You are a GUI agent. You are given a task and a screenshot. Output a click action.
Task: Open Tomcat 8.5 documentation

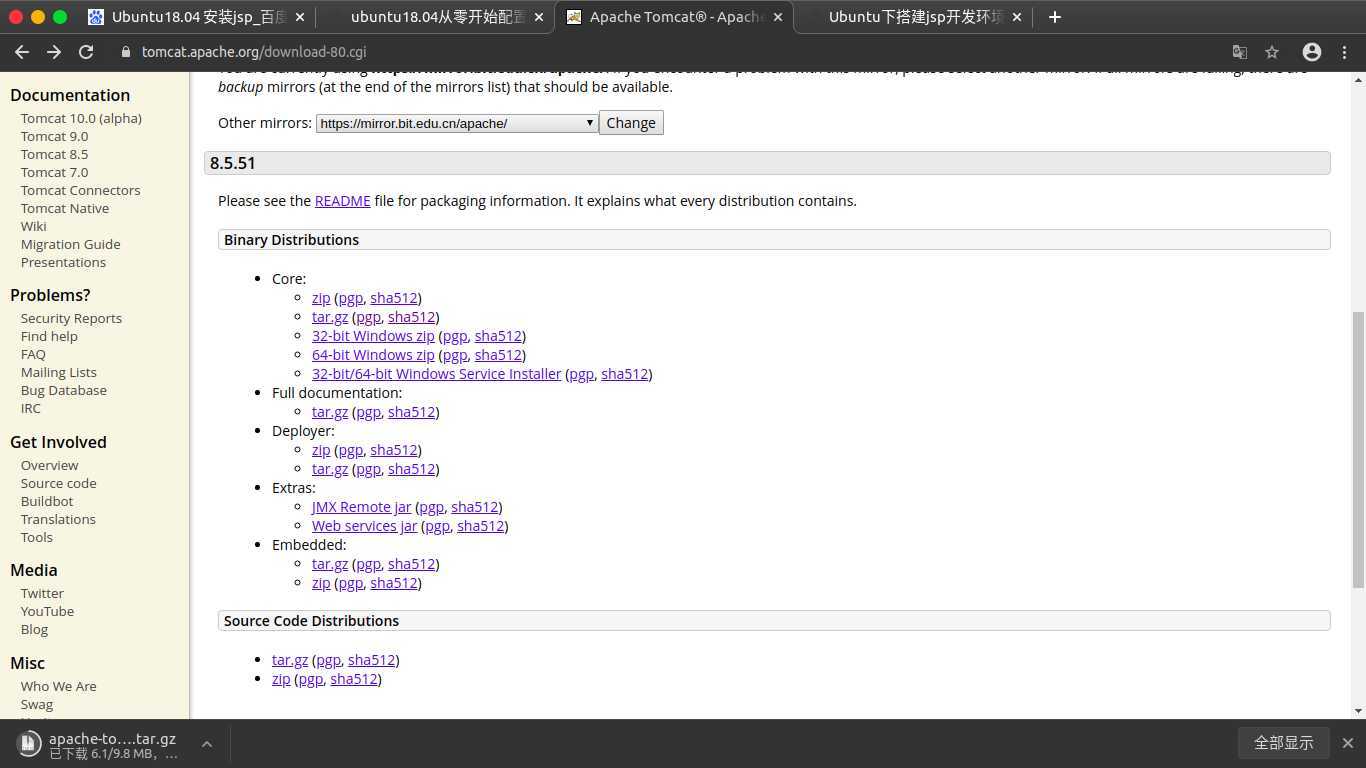[54, 154]
